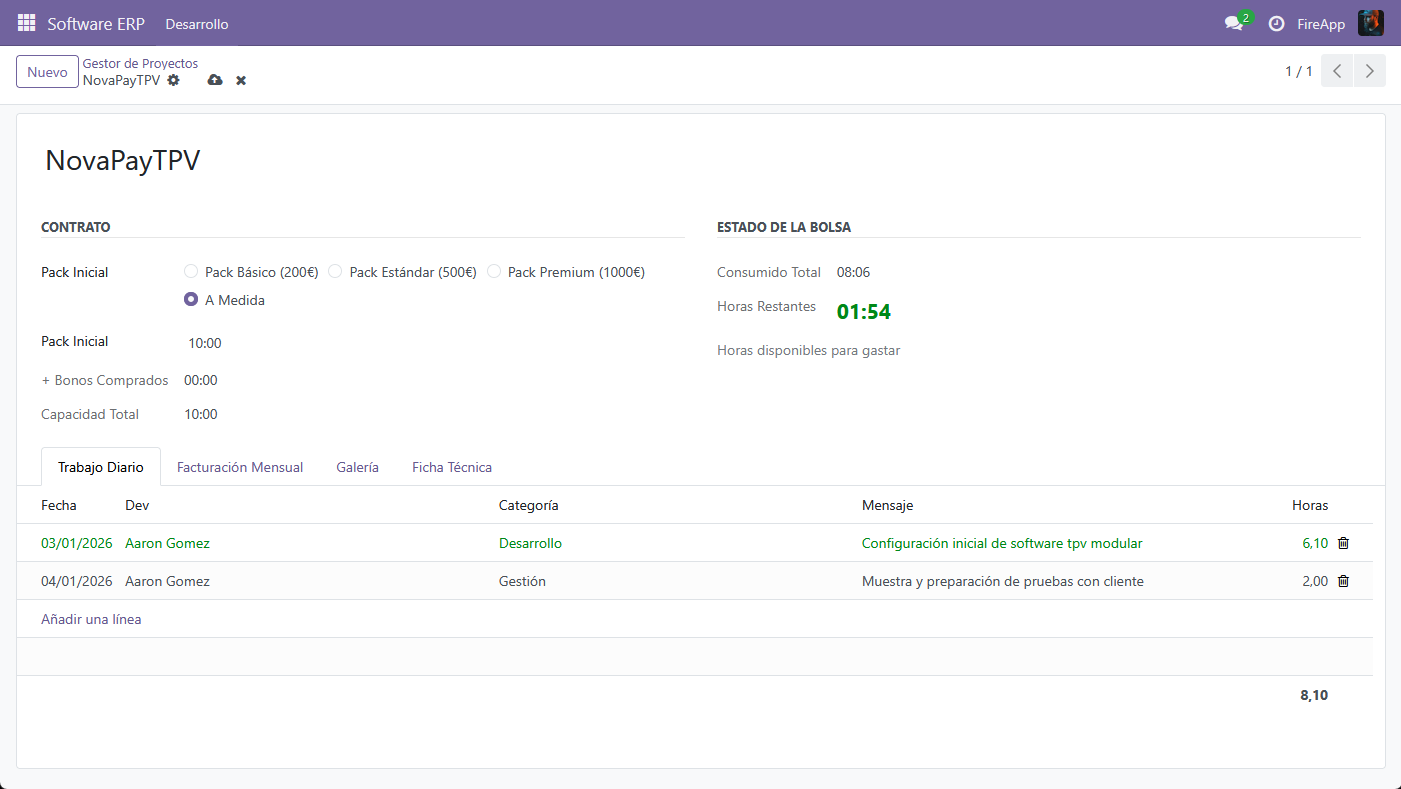Switch to the Ficha Técnica tab

(452, 467)
